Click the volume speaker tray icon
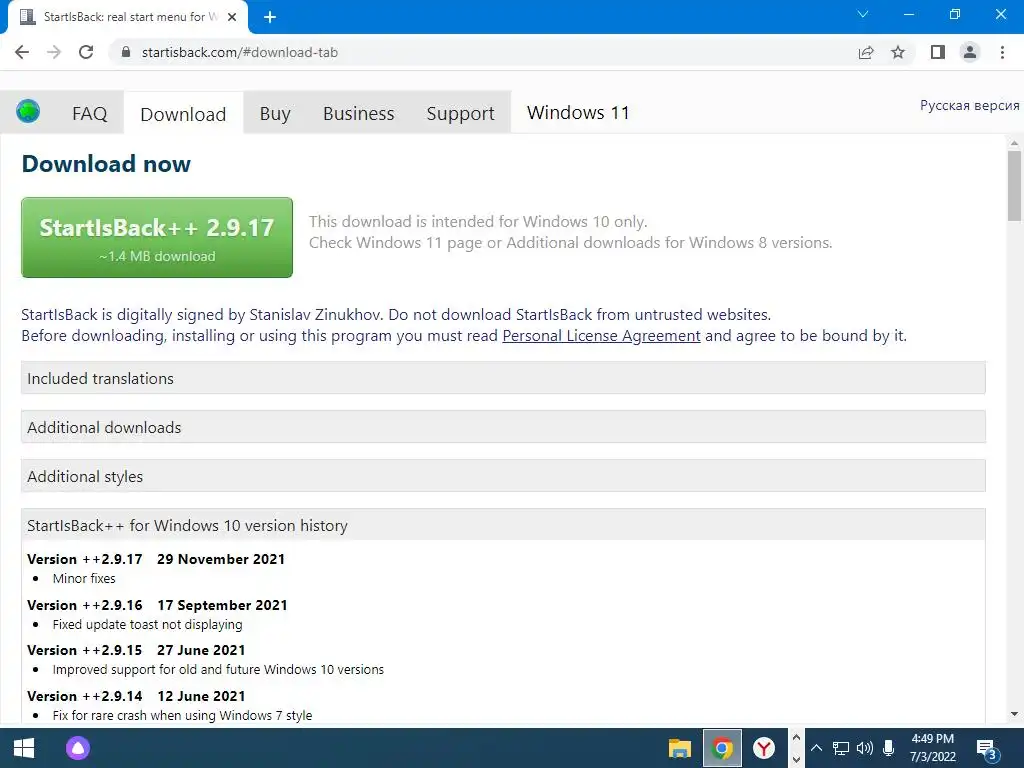This screenshot has height=768, width=1024. [x=865, y=748]
